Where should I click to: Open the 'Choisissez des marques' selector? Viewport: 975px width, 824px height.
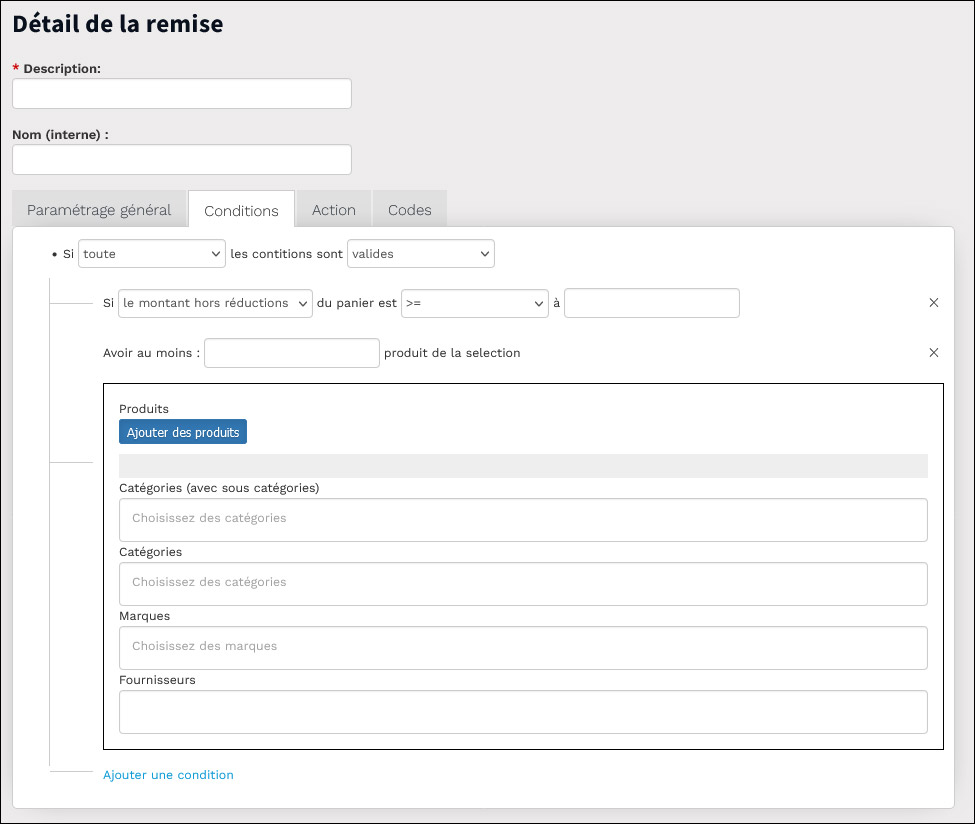click(523, 648)
